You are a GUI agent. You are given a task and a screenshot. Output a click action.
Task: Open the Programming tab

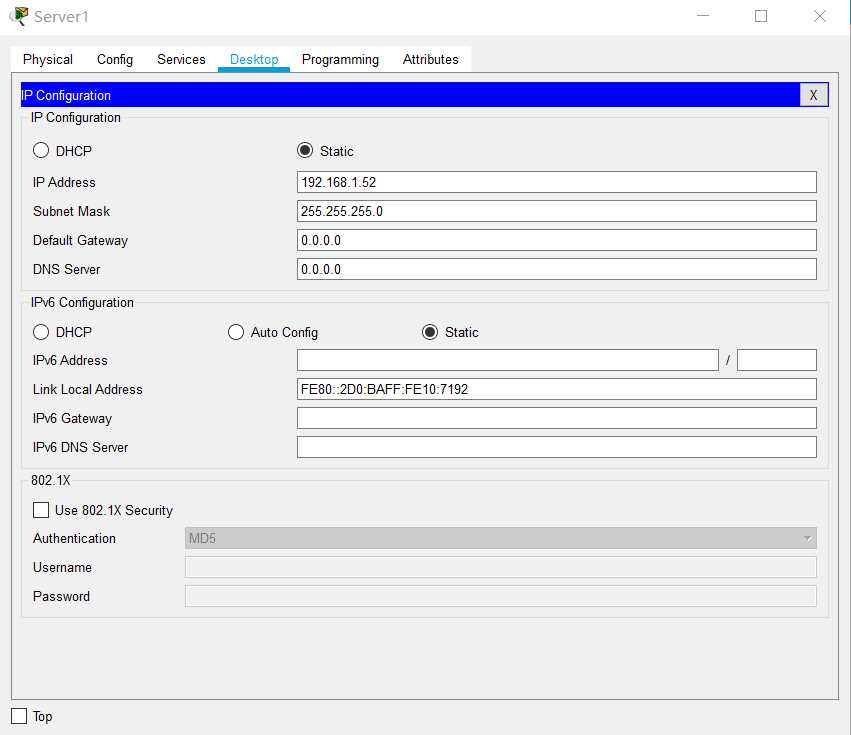340,59
